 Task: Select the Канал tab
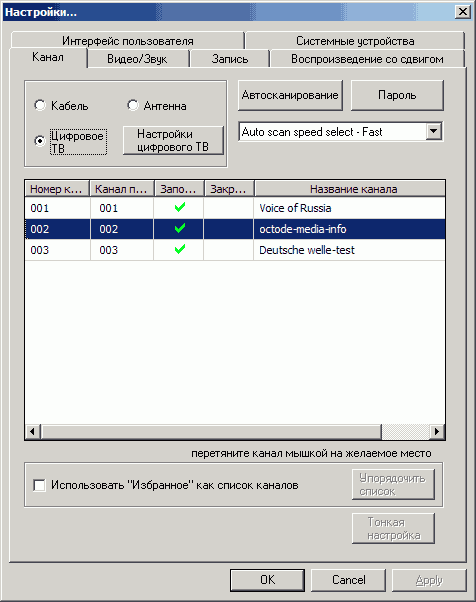pyautogui.click(x=48, y=57)
